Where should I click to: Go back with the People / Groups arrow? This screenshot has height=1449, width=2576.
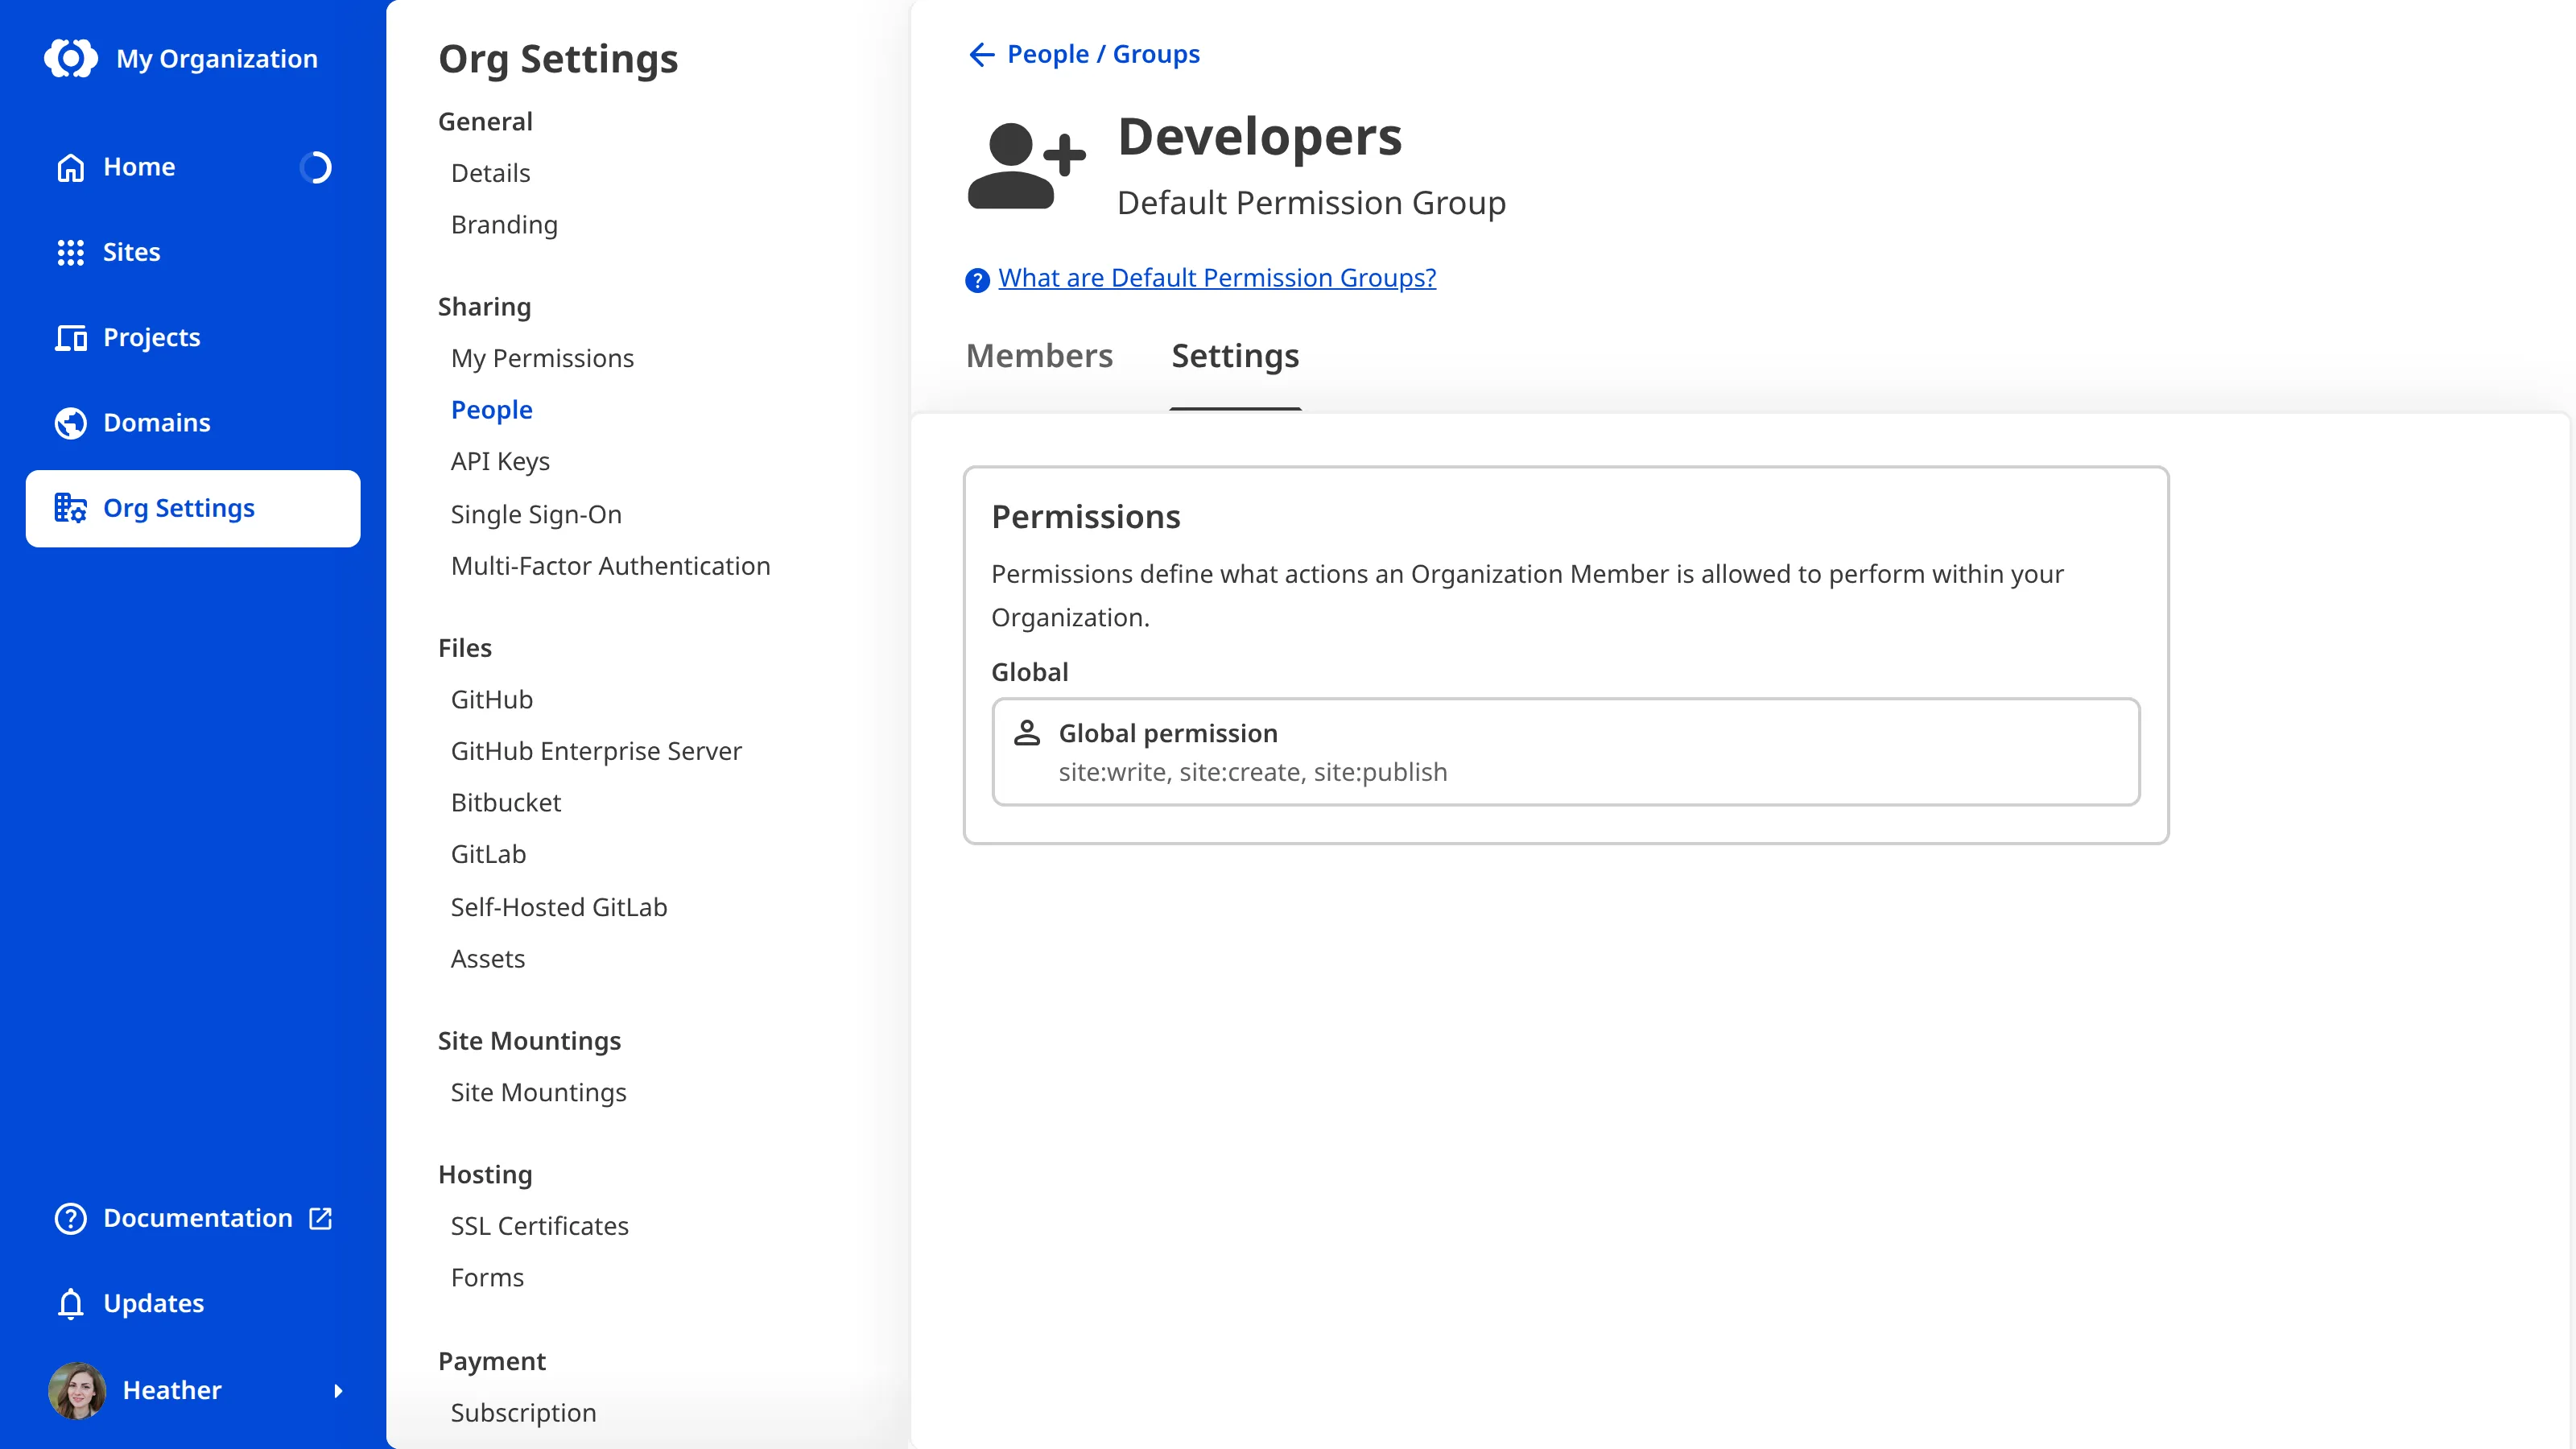[982, 54]
